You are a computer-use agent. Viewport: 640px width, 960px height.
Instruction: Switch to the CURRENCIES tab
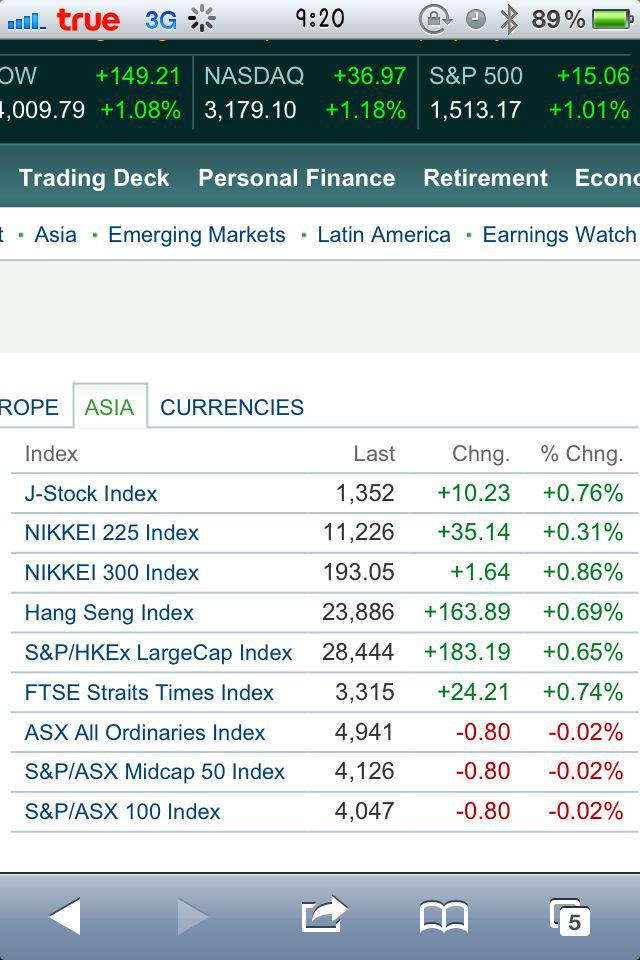[232, 408]
